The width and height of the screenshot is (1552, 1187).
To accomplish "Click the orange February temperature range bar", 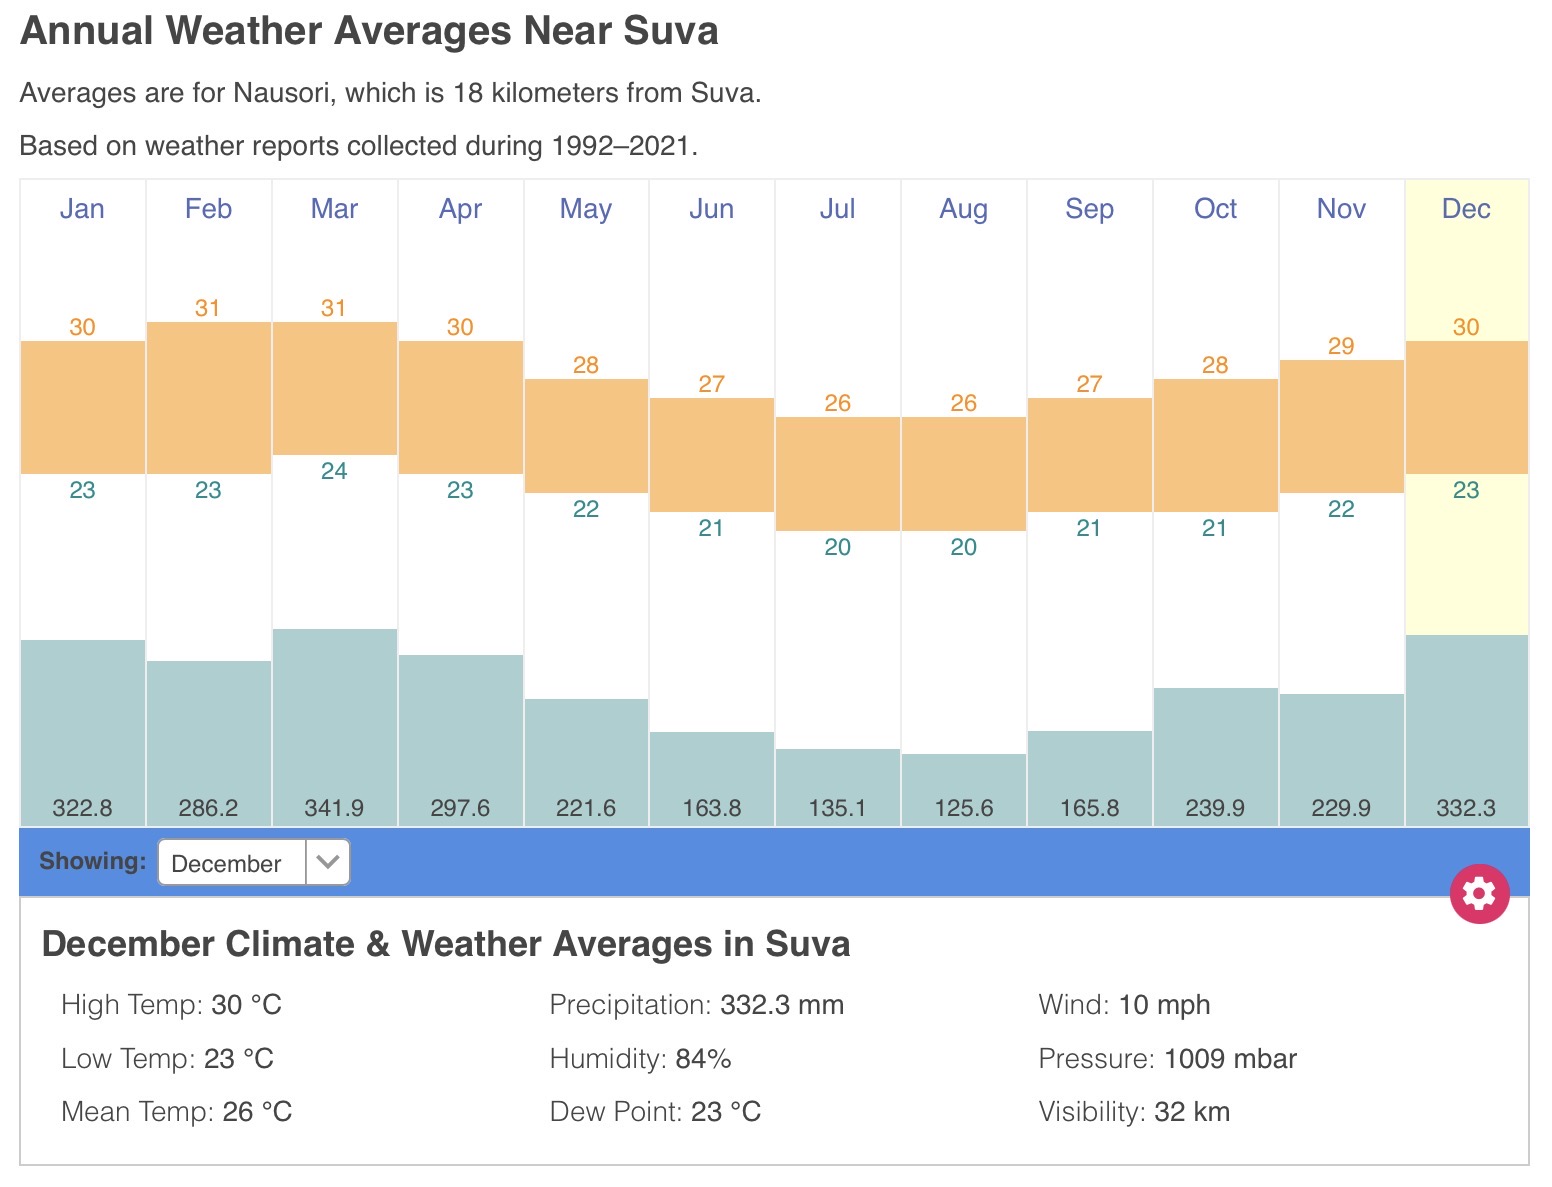I will 208,398.
